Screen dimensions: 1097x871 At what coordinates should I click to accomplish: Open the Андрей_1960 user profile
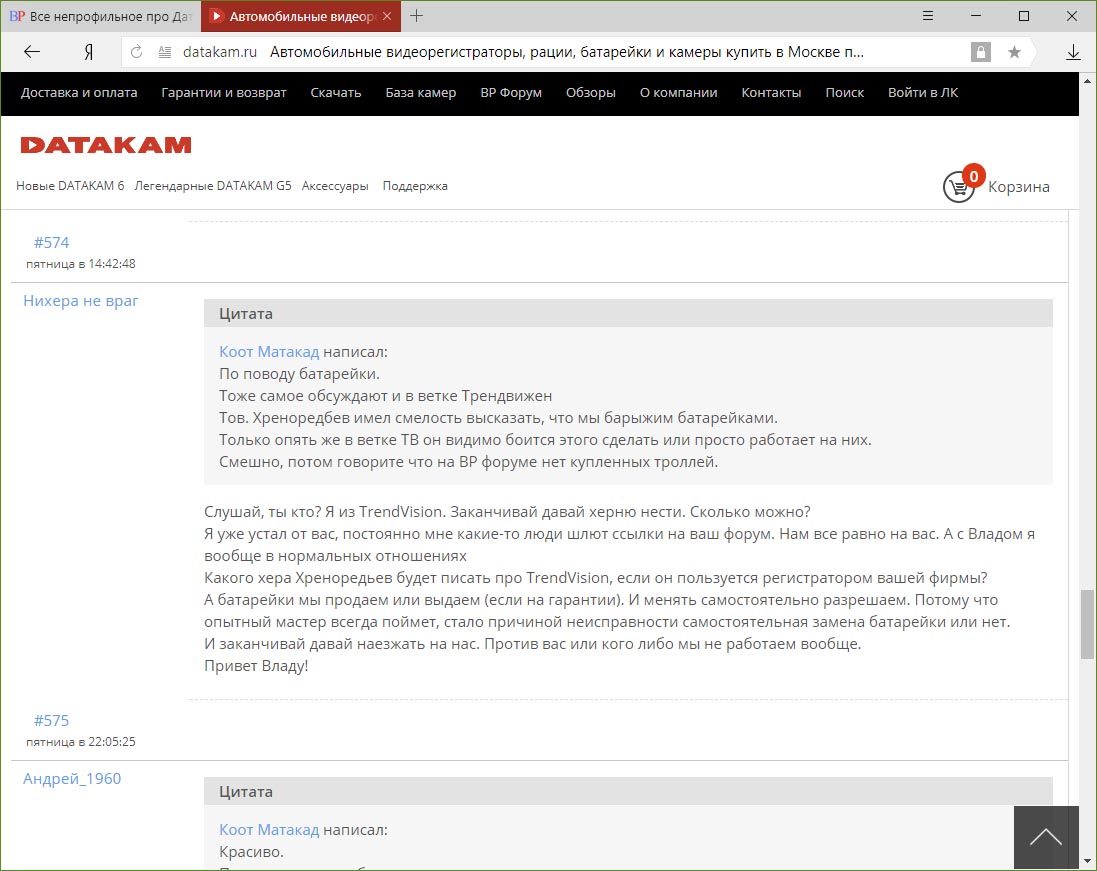[x=72, y=778]
